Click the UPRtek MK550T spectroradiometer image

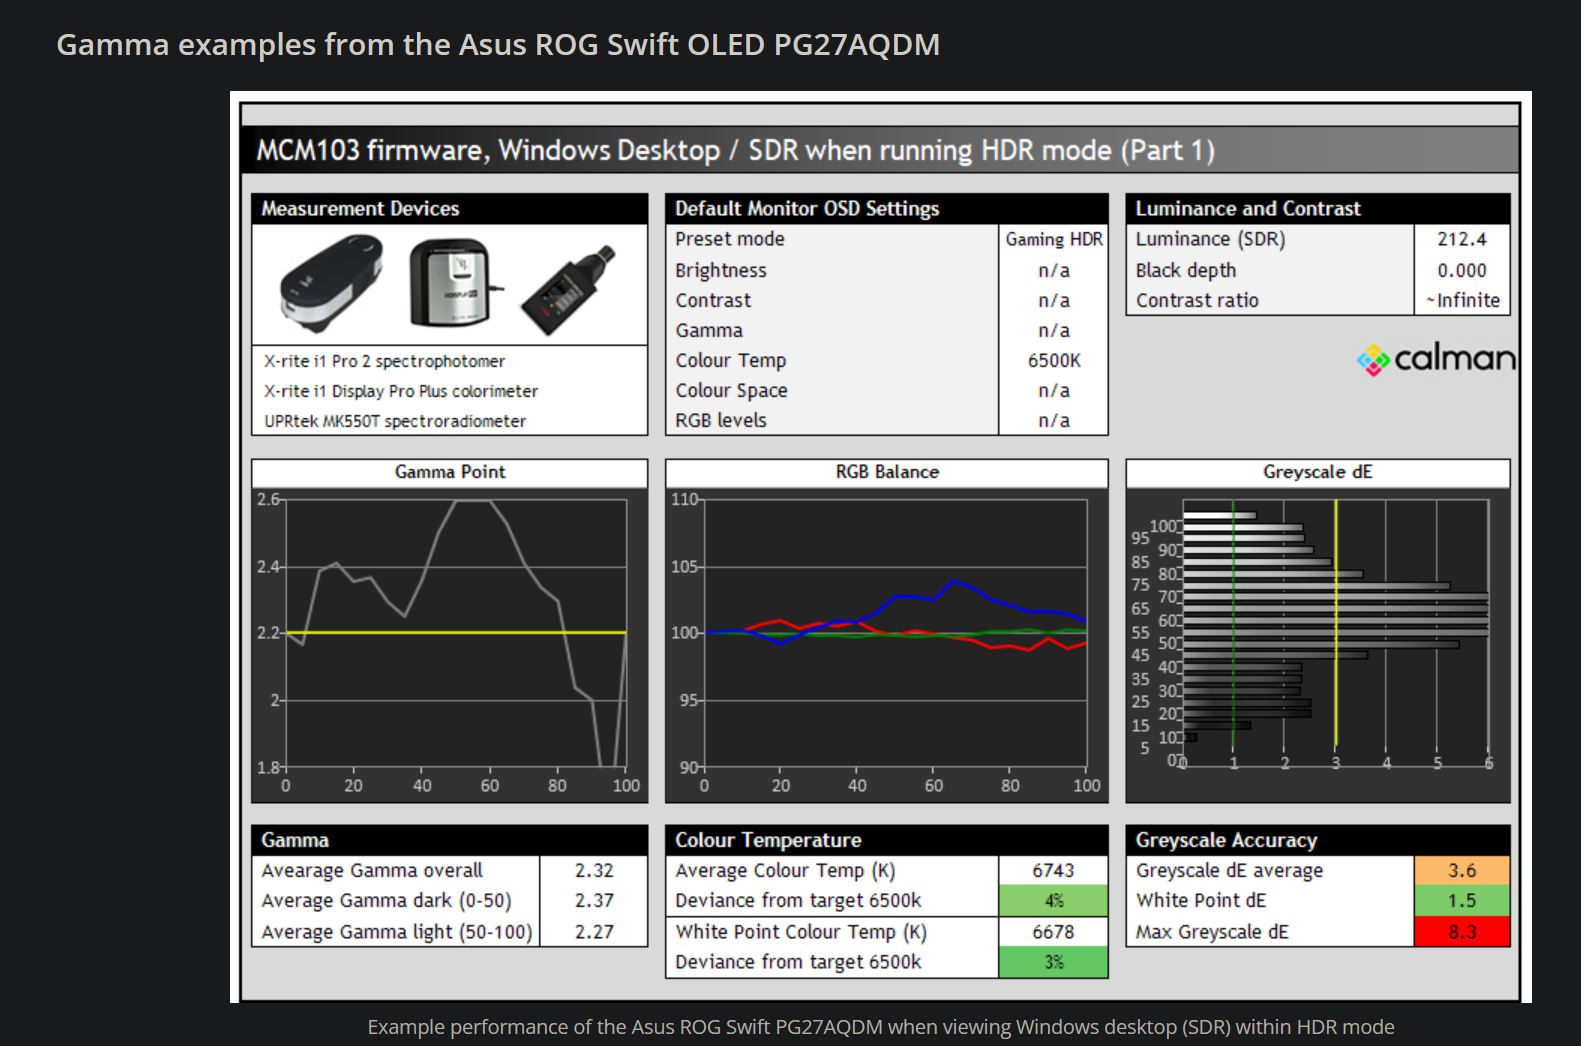click(567, 290)
